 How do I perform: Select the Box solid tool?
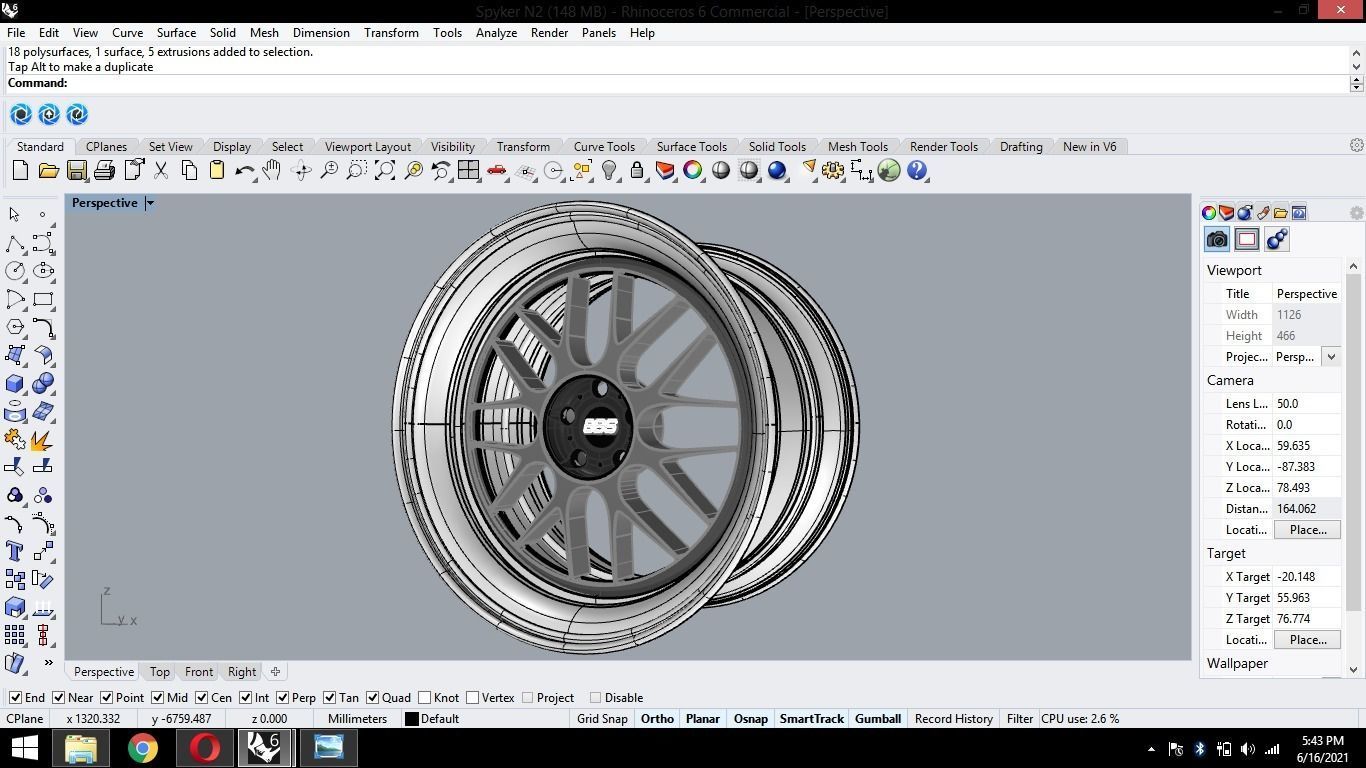[x=15, y=383]
